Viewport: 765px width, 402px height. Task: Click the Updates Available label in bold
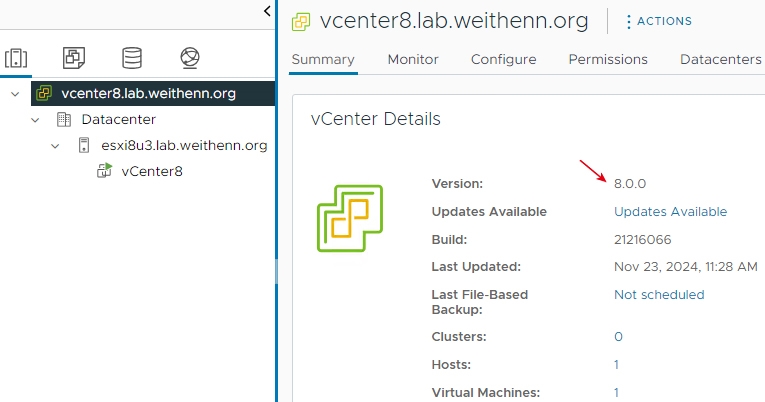(x=489, y=212)
